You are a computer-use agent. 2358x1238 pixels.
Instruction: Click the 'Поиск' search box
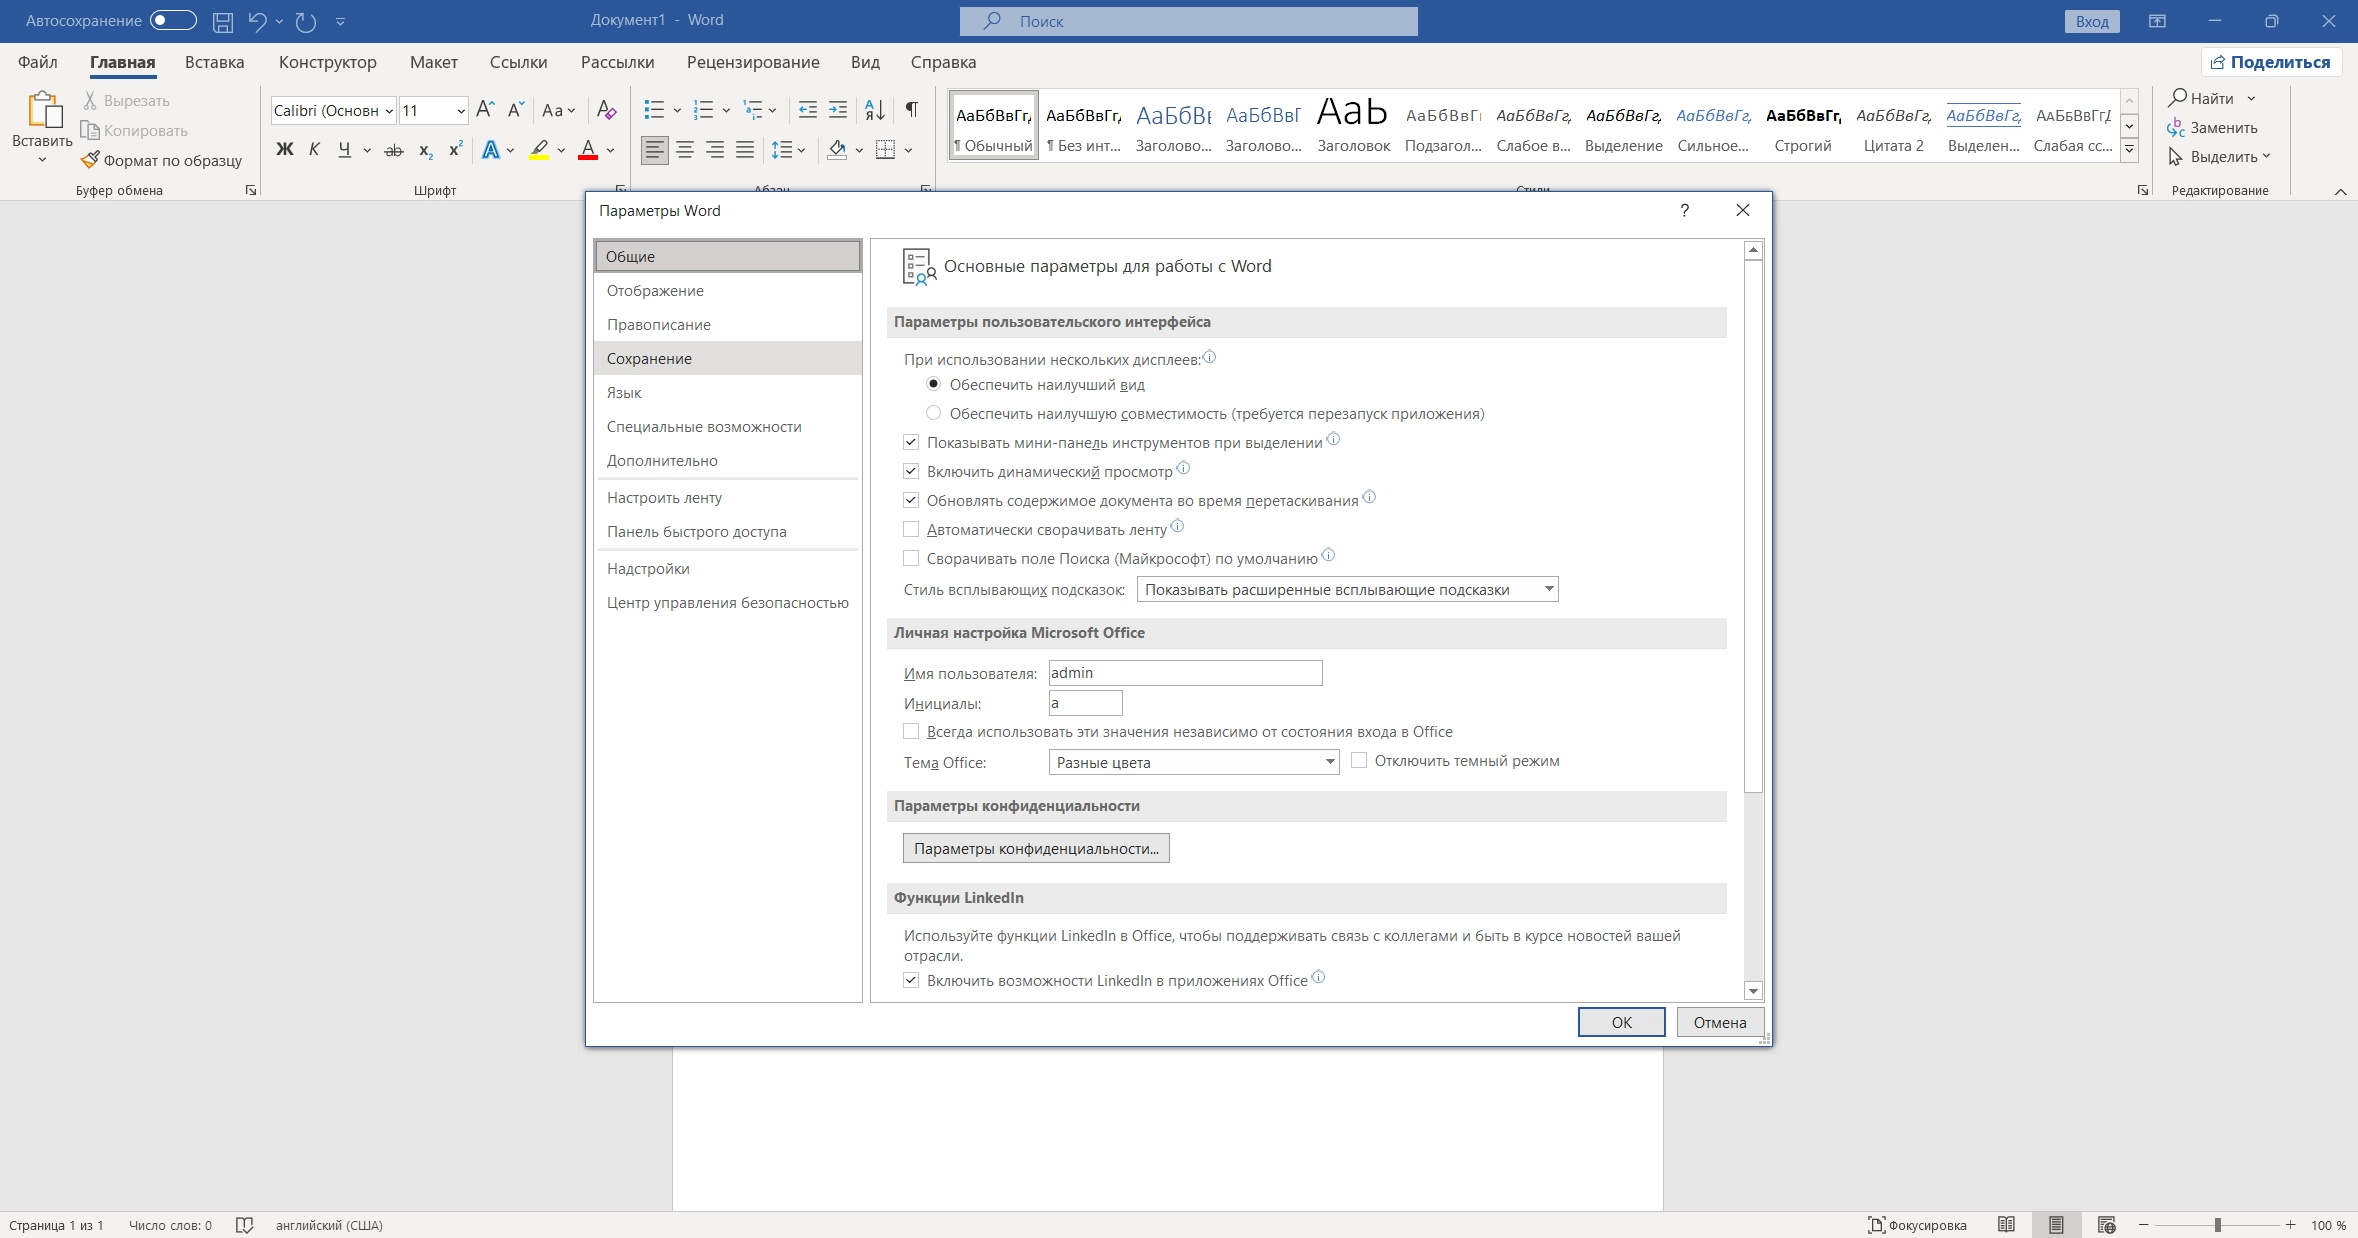[x=1188, y=21]
